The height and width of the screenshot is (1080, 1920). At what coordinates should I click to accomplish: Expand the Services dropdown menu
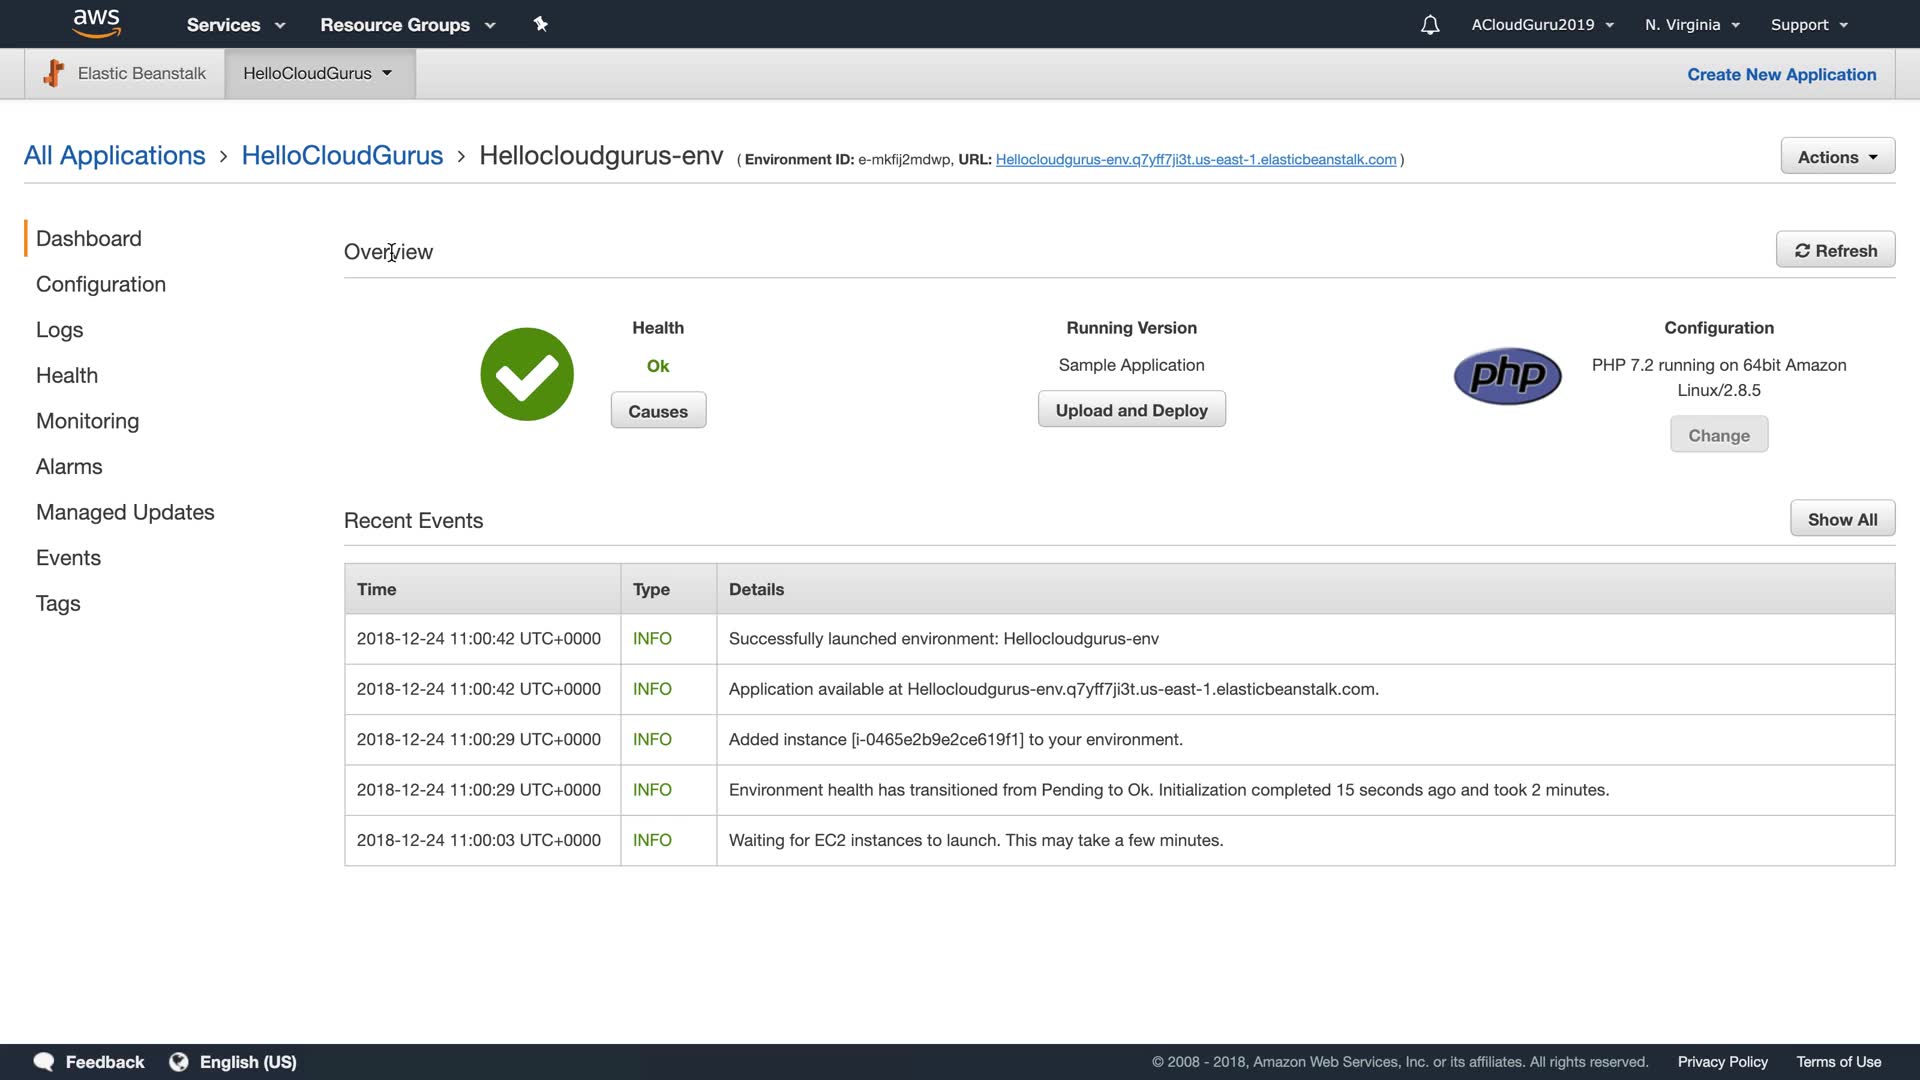coord(236,25)
